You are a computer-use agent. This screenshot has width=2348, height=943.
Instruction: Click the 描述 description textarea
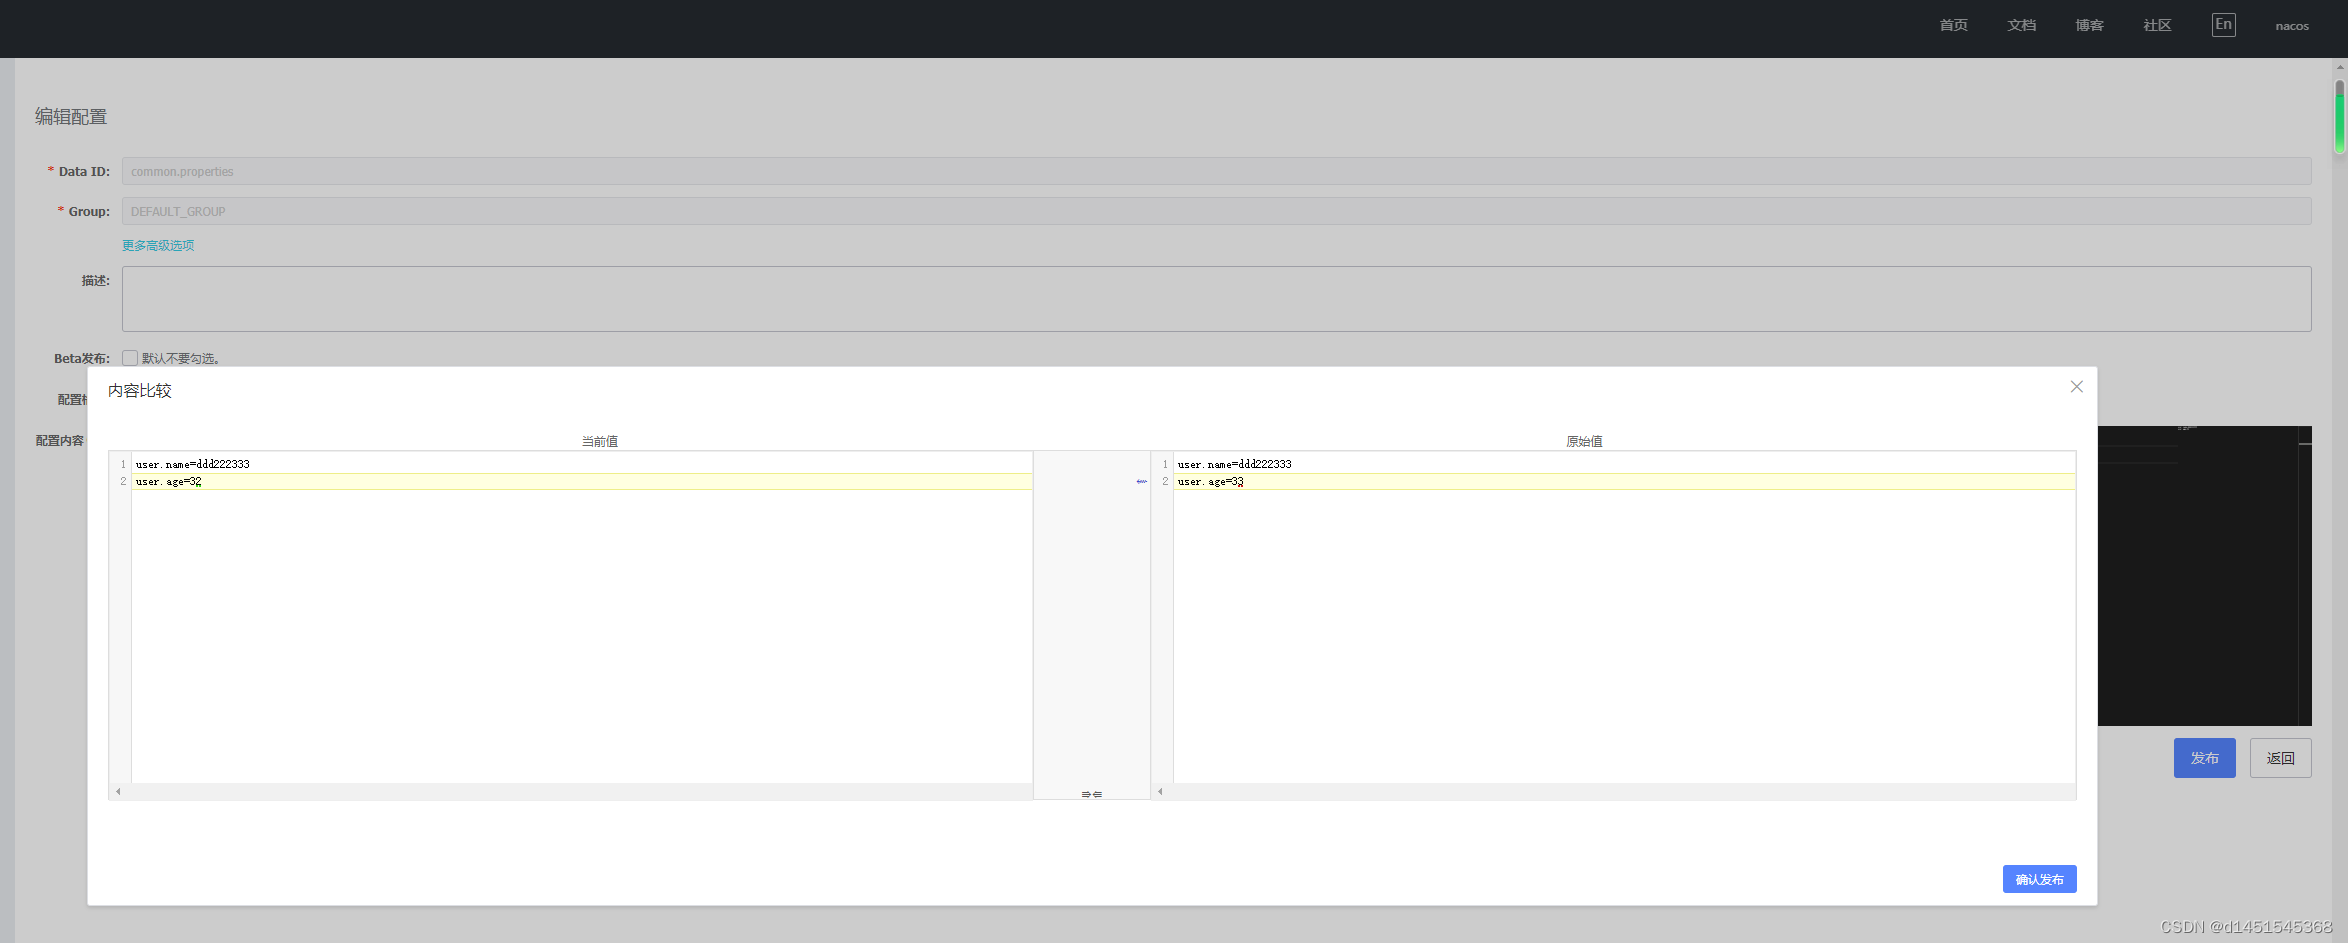pyautogui.click(x=1216, y=299)
